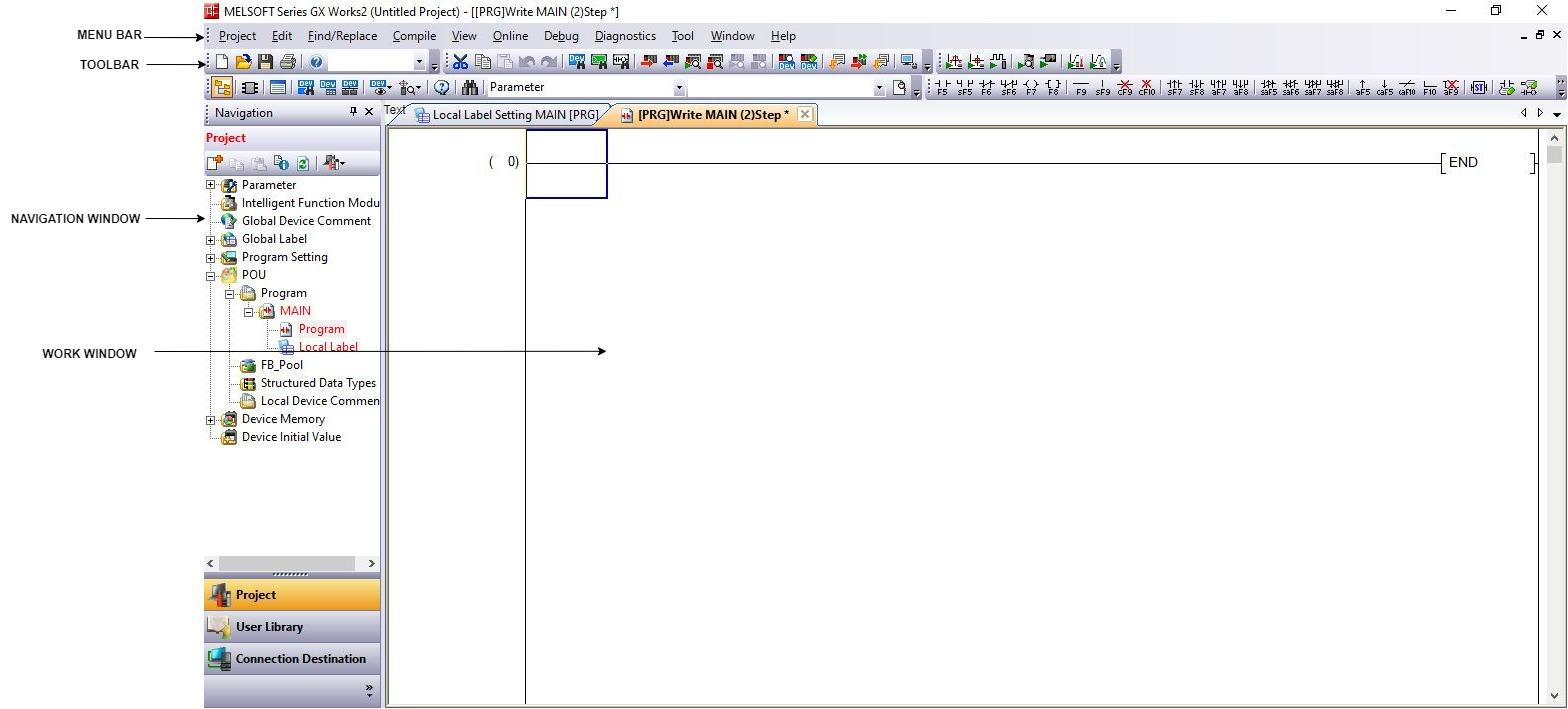Click the New project icon
1568x709 pixels.
coord(222,61)
